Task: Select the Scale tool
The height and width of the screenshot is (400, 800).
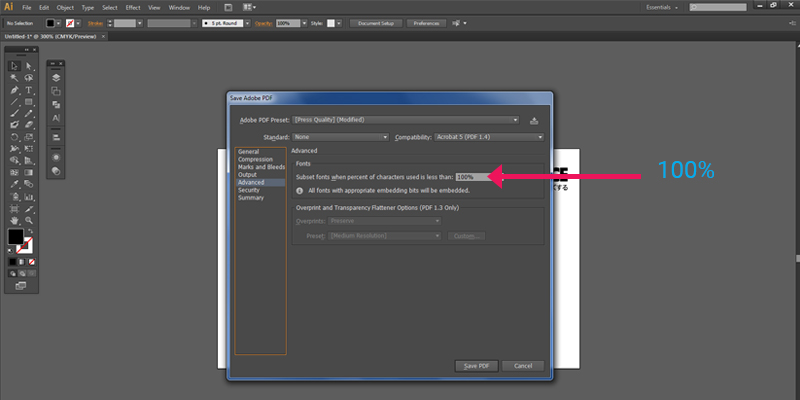Action: coord(29,137)
